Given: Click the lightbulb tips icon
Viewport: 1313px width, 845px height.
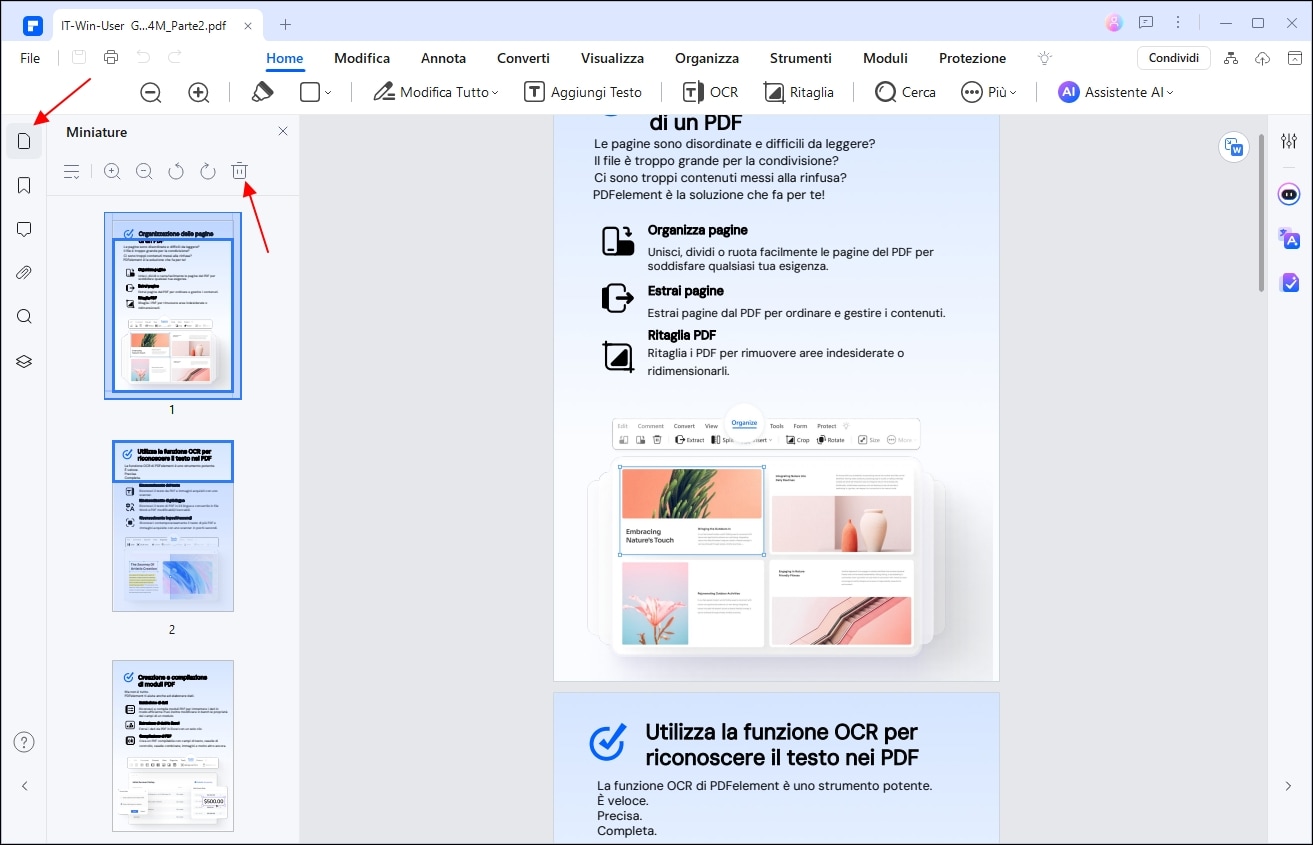Looking at the screenshot, I should [1045, 58].
